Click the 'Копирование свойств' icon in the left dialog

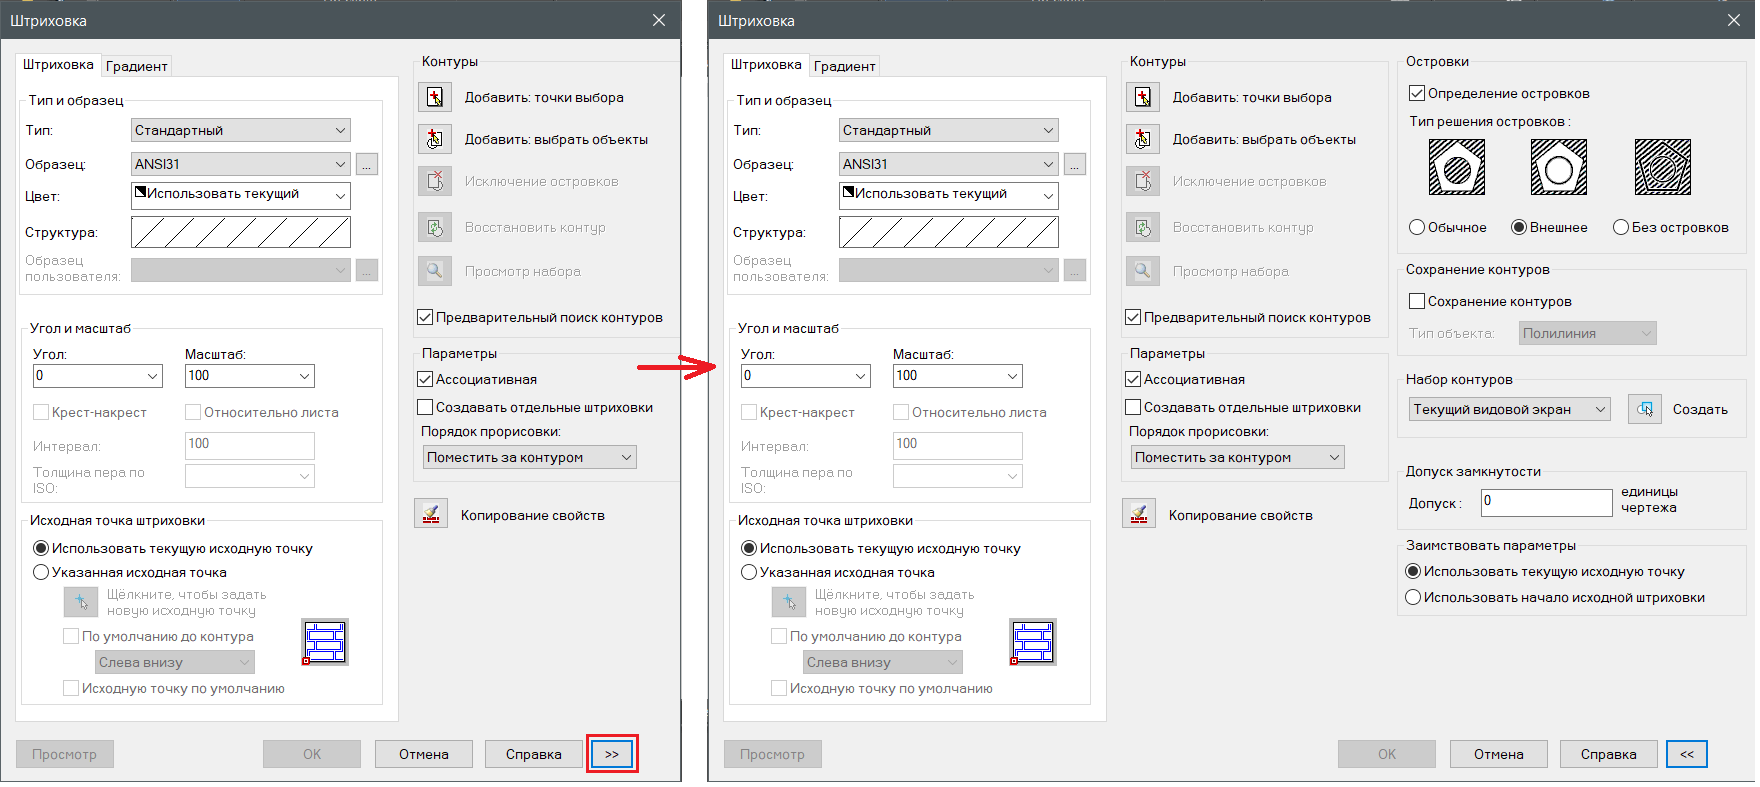point(431,514)
